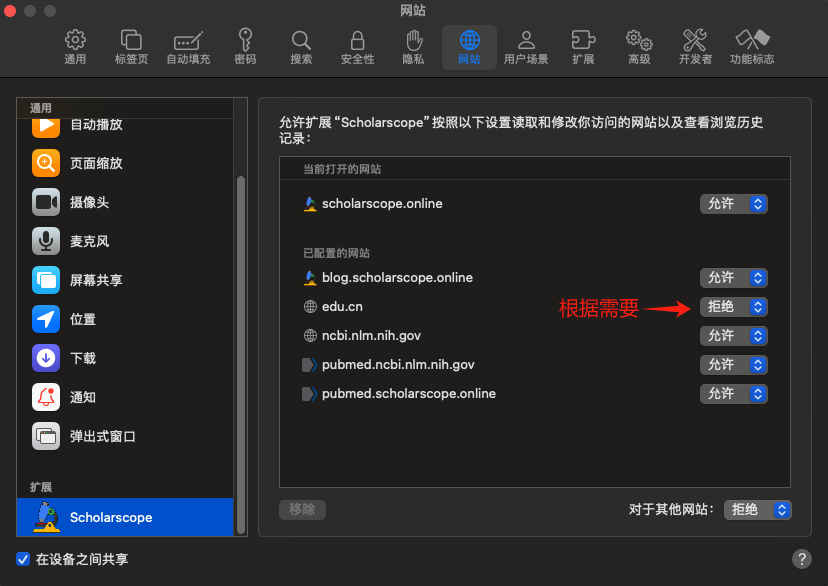The image size is (828, 586).
Task: Toggle 在设备之间共享 checkbox
Action: pyautogui.click(x=23, y=559)
